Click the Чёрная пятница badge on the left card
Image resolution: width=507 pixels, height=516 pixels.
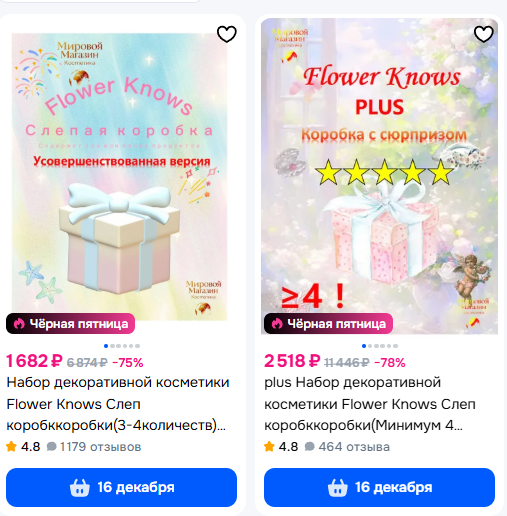click(x=70, y=323)
